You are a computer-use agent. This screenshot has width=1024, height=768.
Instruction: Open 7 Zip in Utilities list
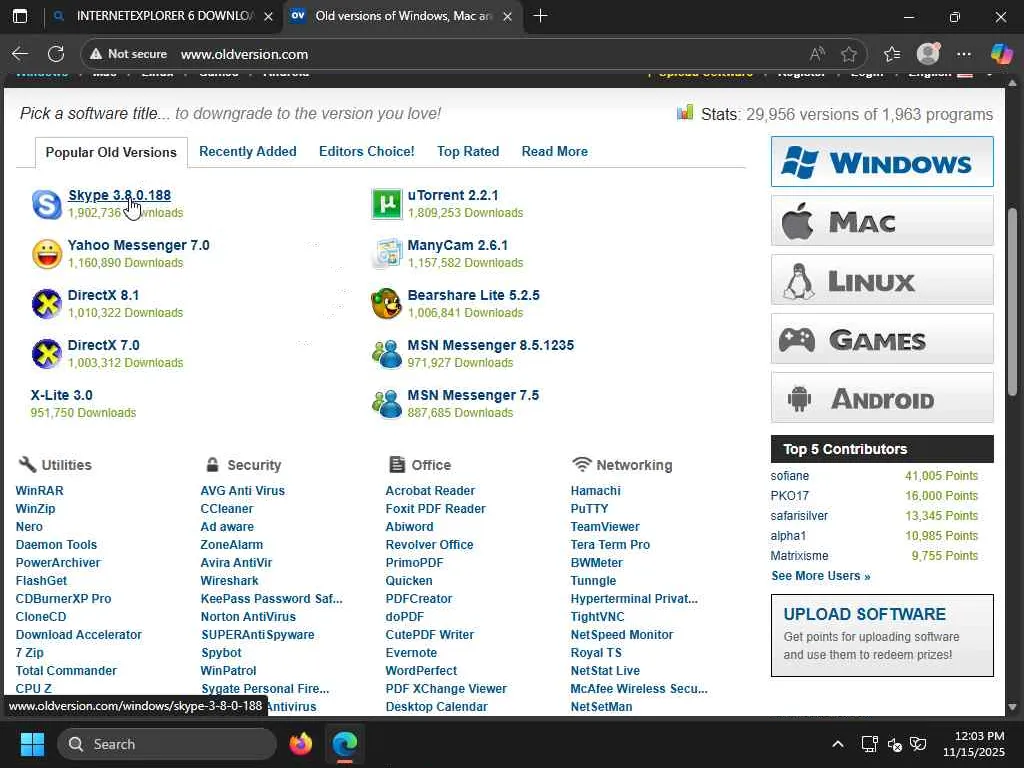[x=29, y=652]
